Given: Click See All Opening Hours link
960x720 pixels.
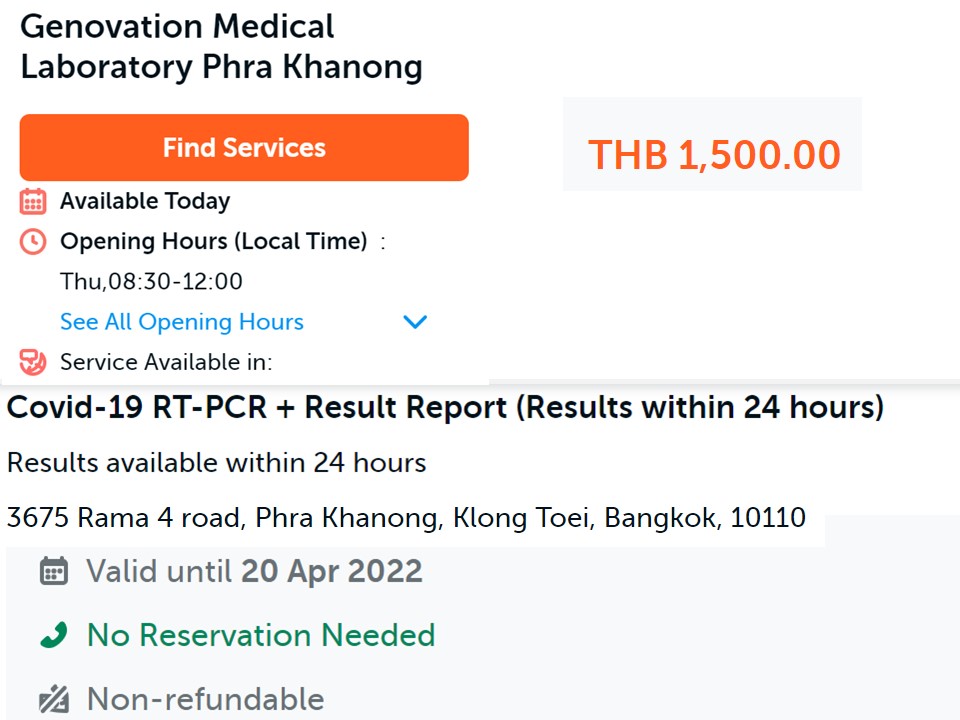Looking at the screenshot, I should click(x=181, y=321).
